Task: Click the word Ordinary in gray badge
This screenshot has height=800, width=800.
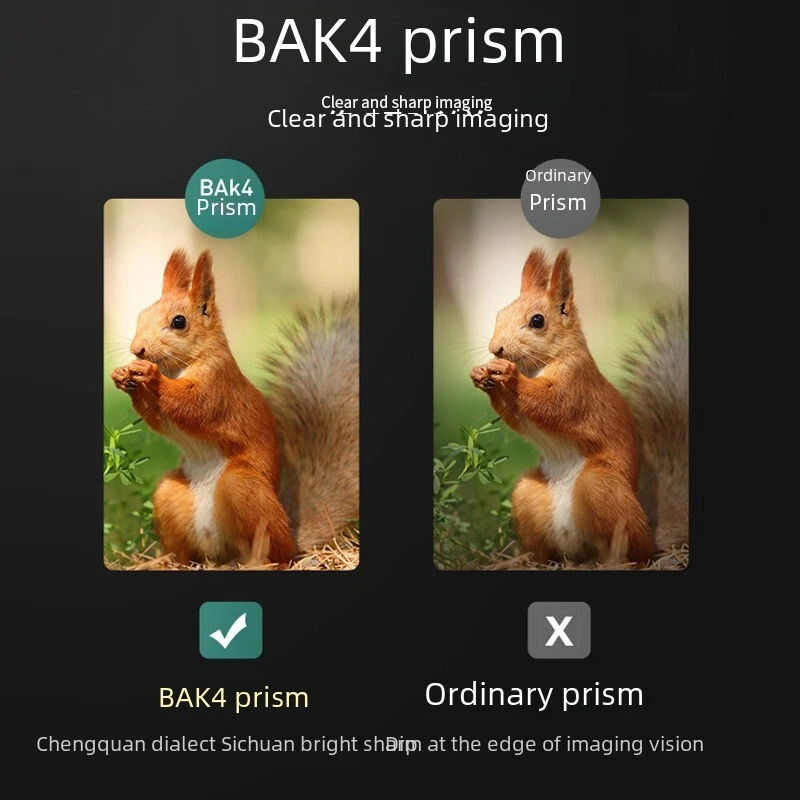Action: [558, 176]
